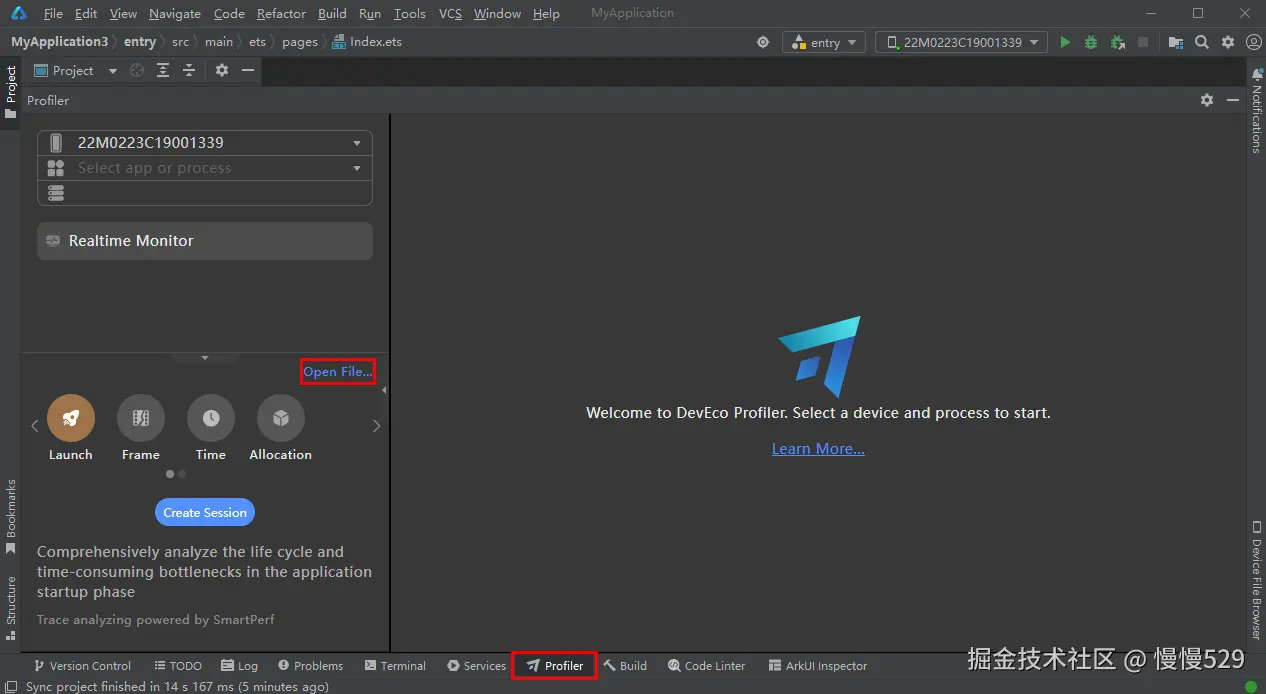
Task: Select the Time template icon
Action: 211,418
